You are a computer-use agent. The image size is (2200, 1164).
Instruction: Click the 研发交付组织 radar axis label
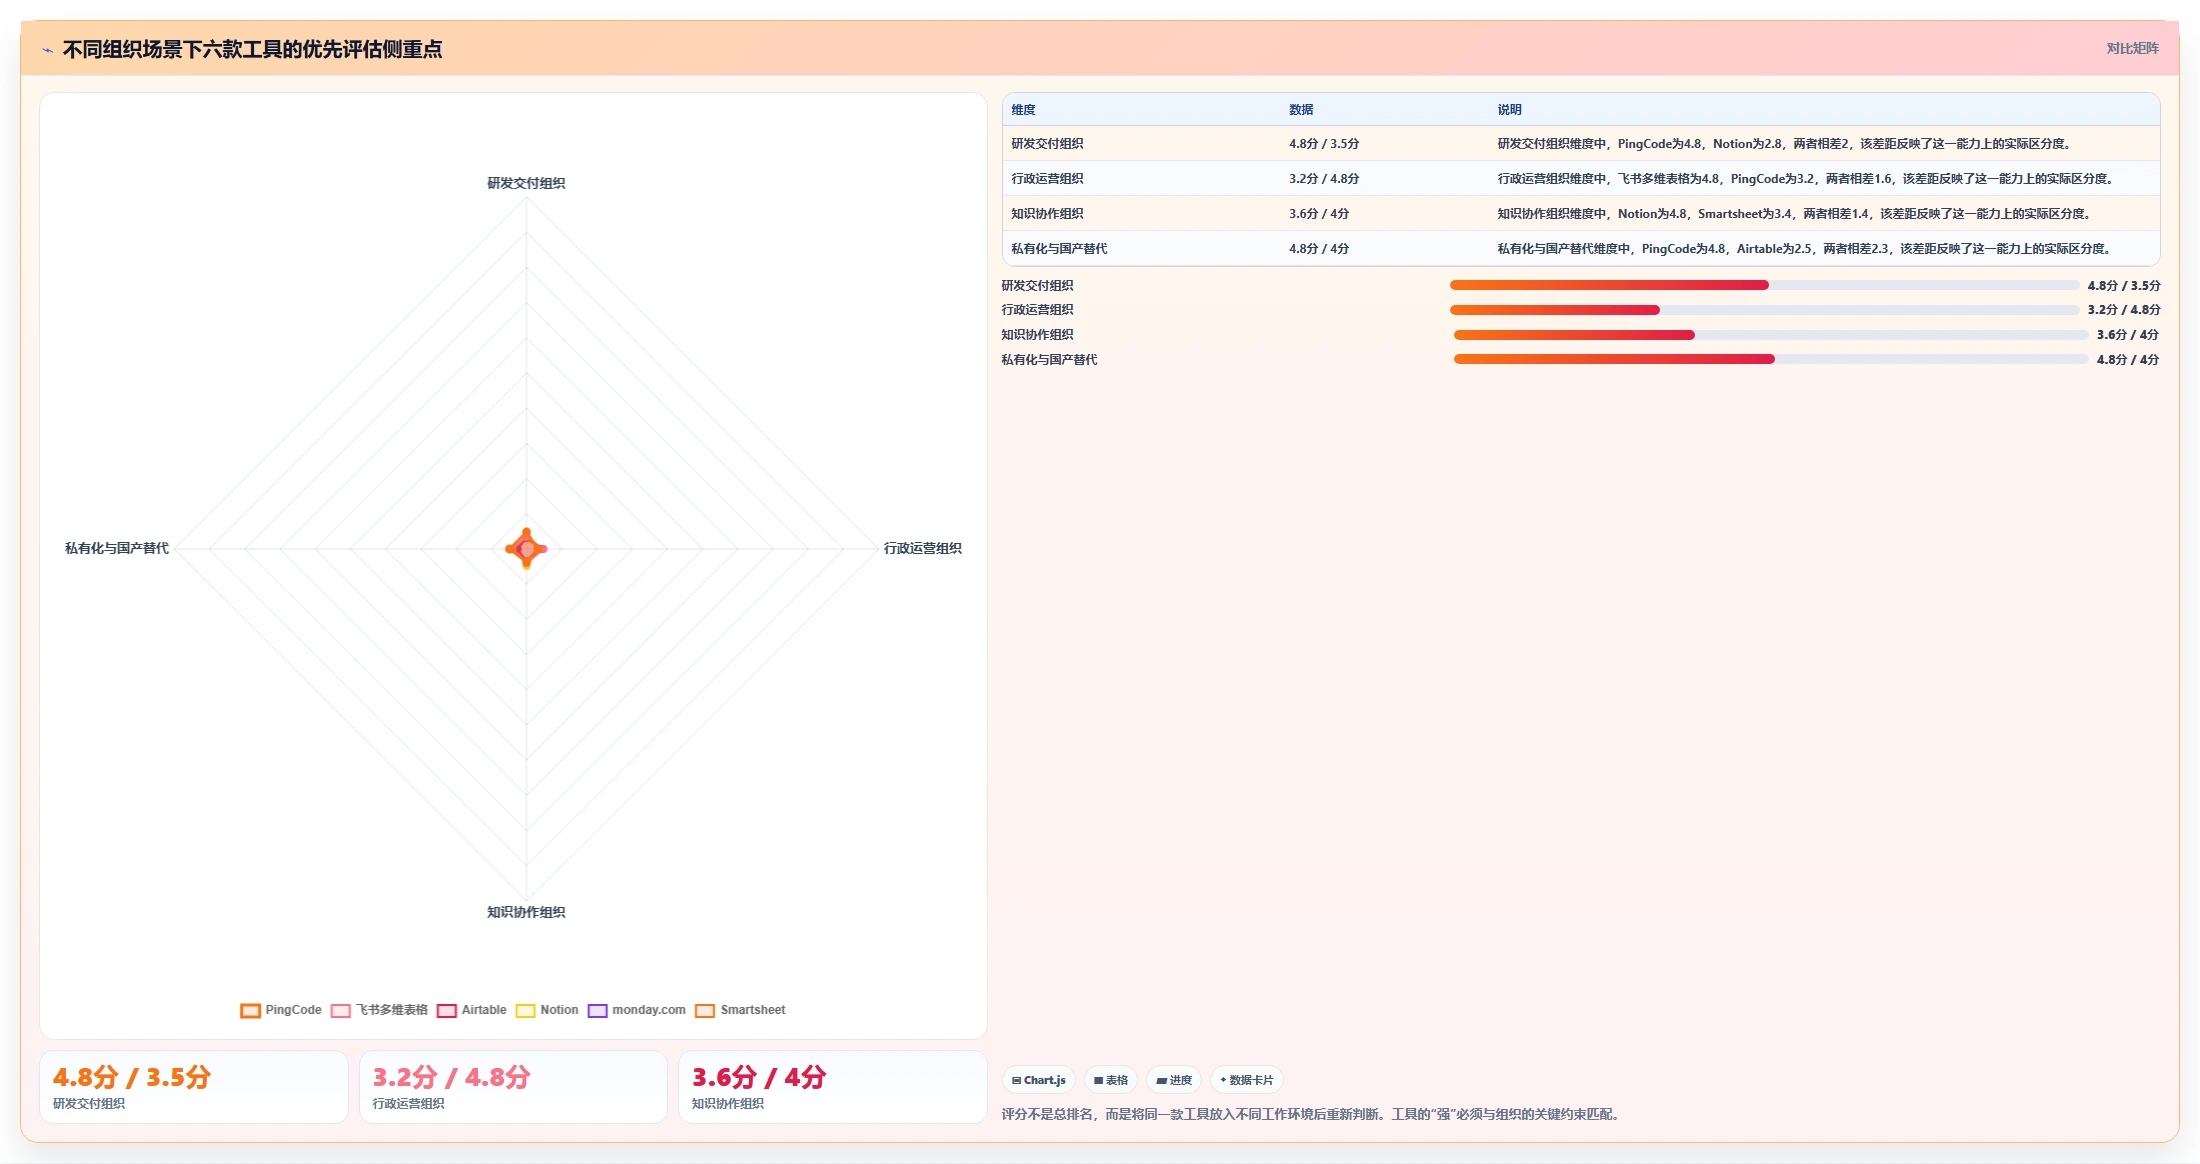526,183
